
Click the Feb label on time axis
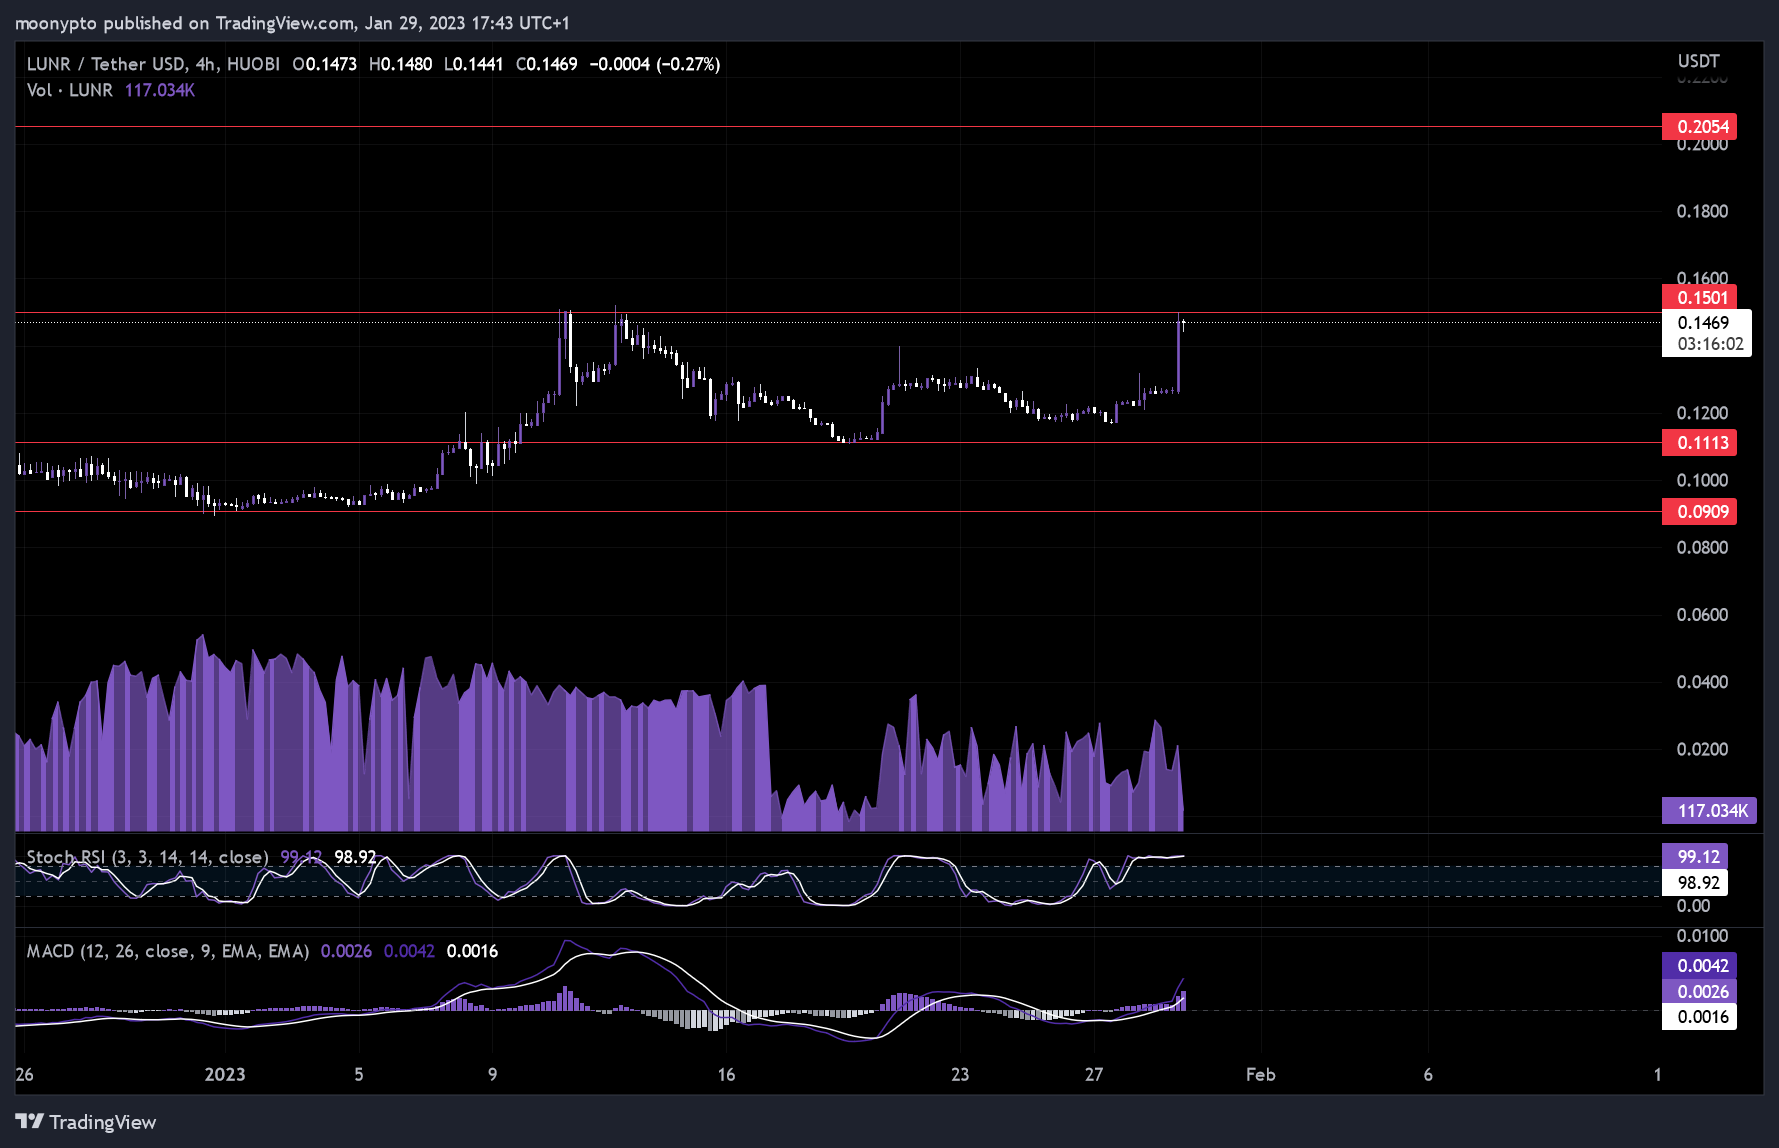pos(1260,1074)
